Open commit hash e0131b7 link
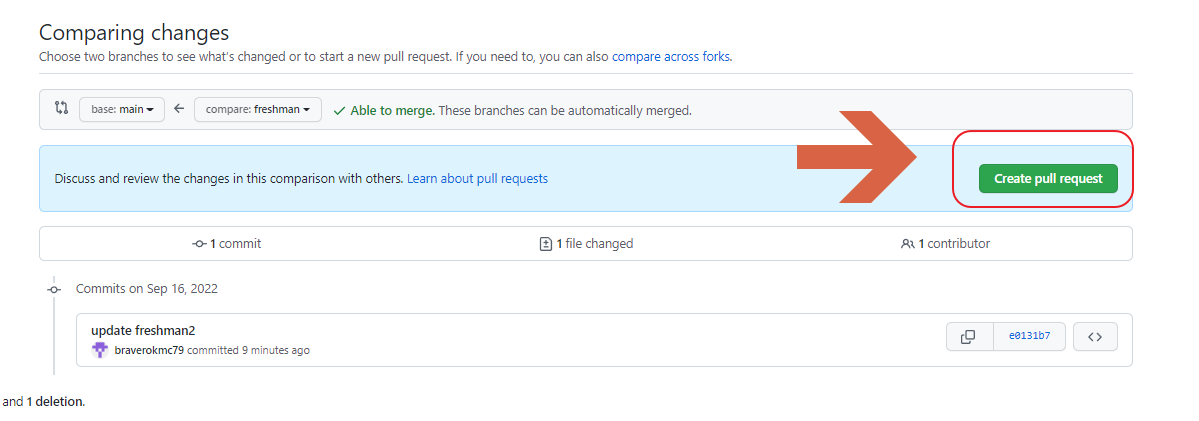This screenshot has width=1199, height=421. 1029,337
